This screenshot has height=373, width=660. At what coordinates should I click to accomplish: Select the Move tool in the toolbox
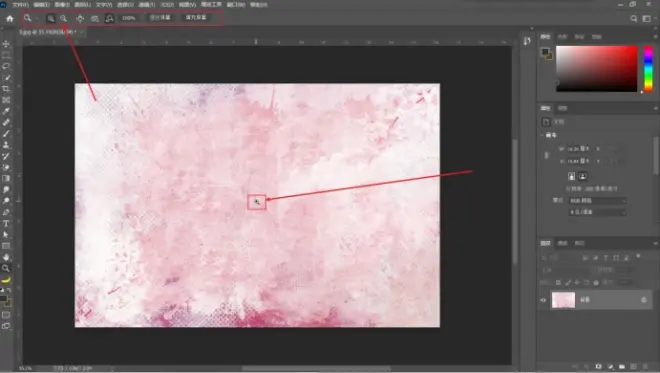(6, 44)
